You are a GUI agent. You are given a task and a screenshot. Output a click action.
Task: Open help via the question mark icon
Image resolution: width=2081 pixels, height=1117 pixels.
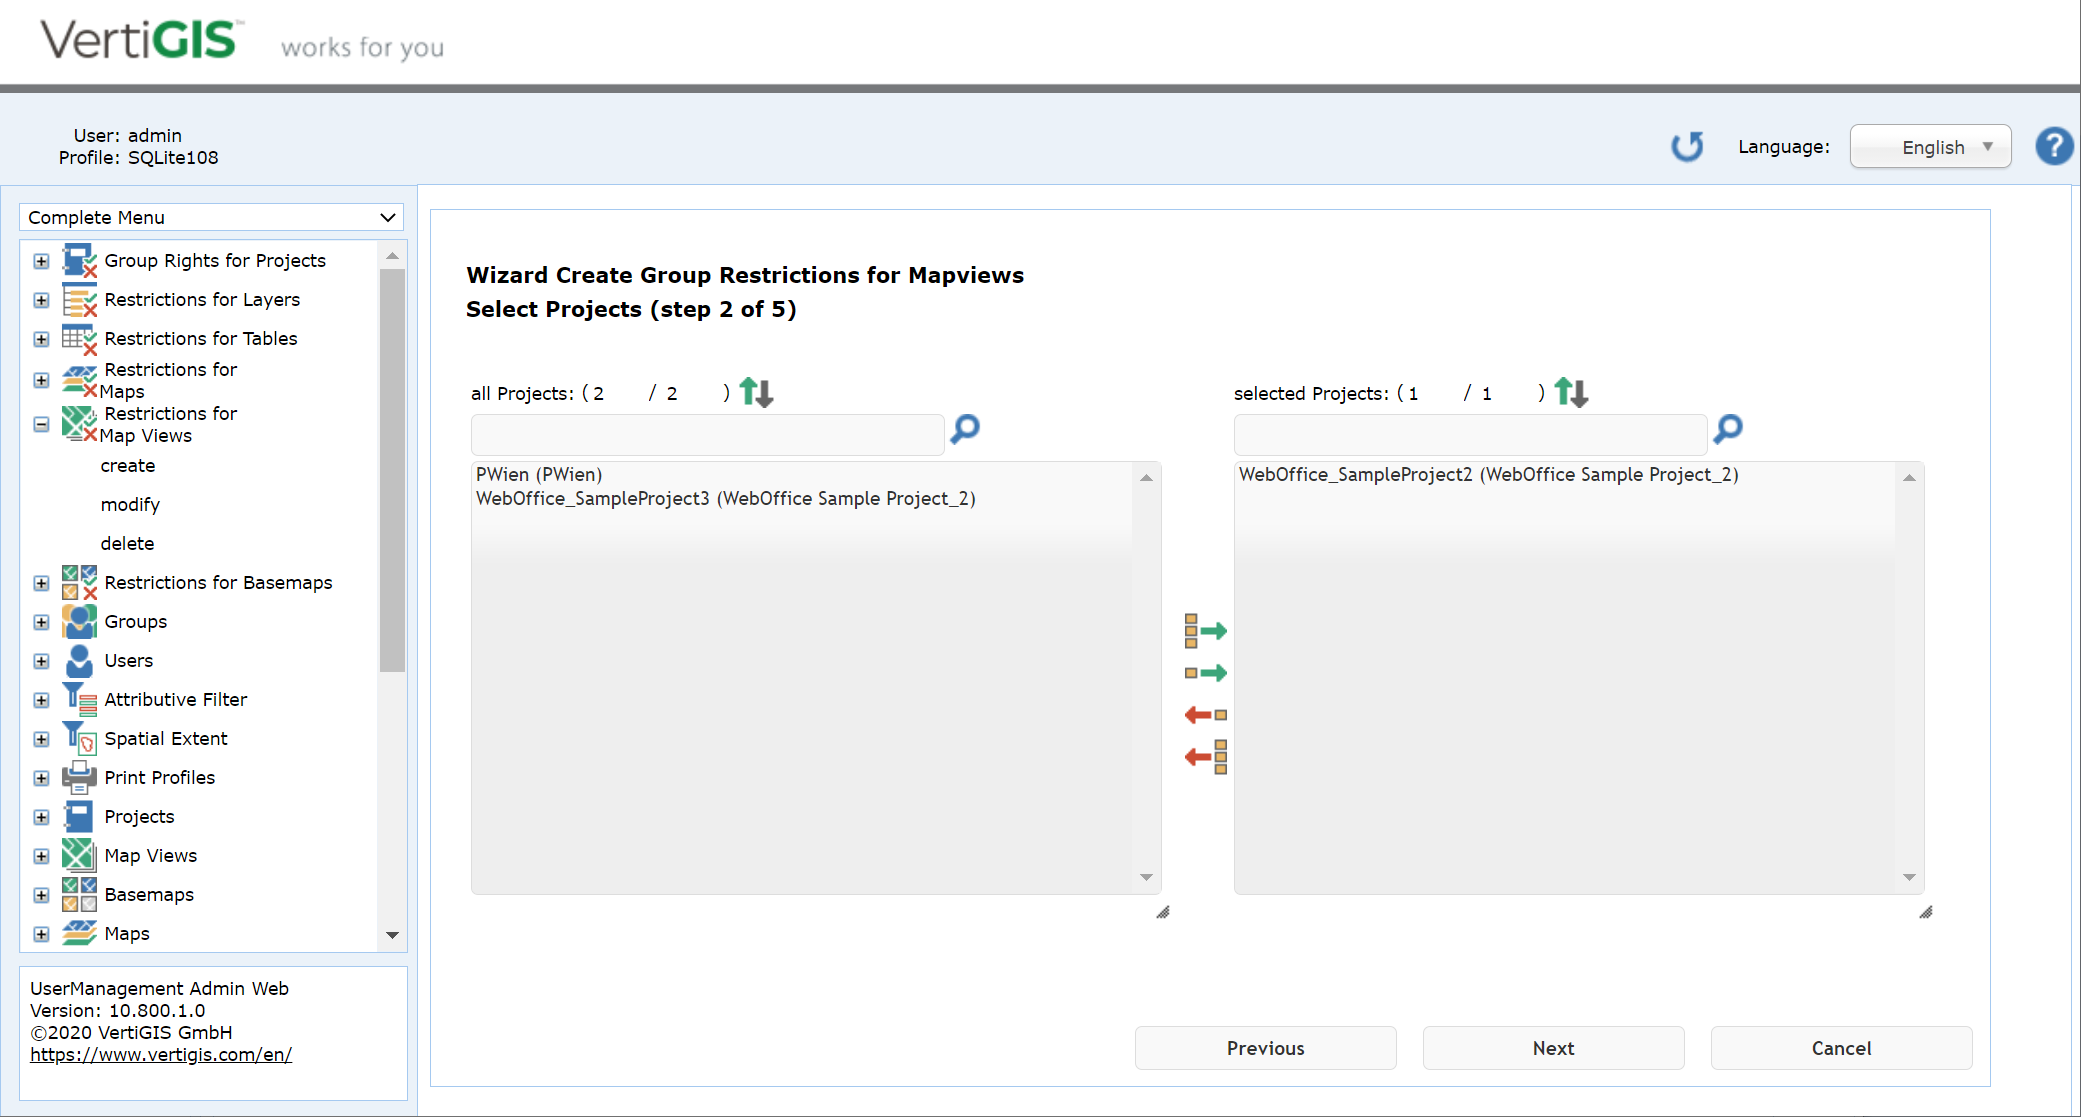(x=2054, y=146)
